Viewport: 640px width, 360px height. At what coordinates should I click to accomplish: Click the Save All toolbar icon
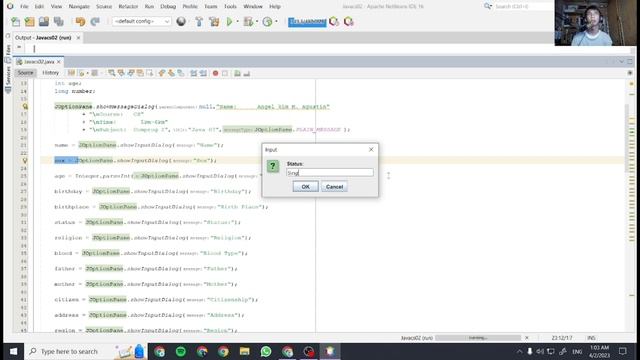pos(58,22)
